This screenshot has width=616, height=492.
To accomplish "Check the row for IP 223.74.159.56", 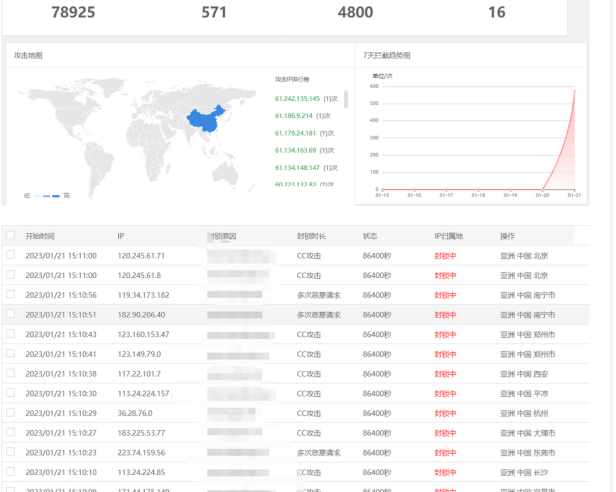I will [11, 452].
